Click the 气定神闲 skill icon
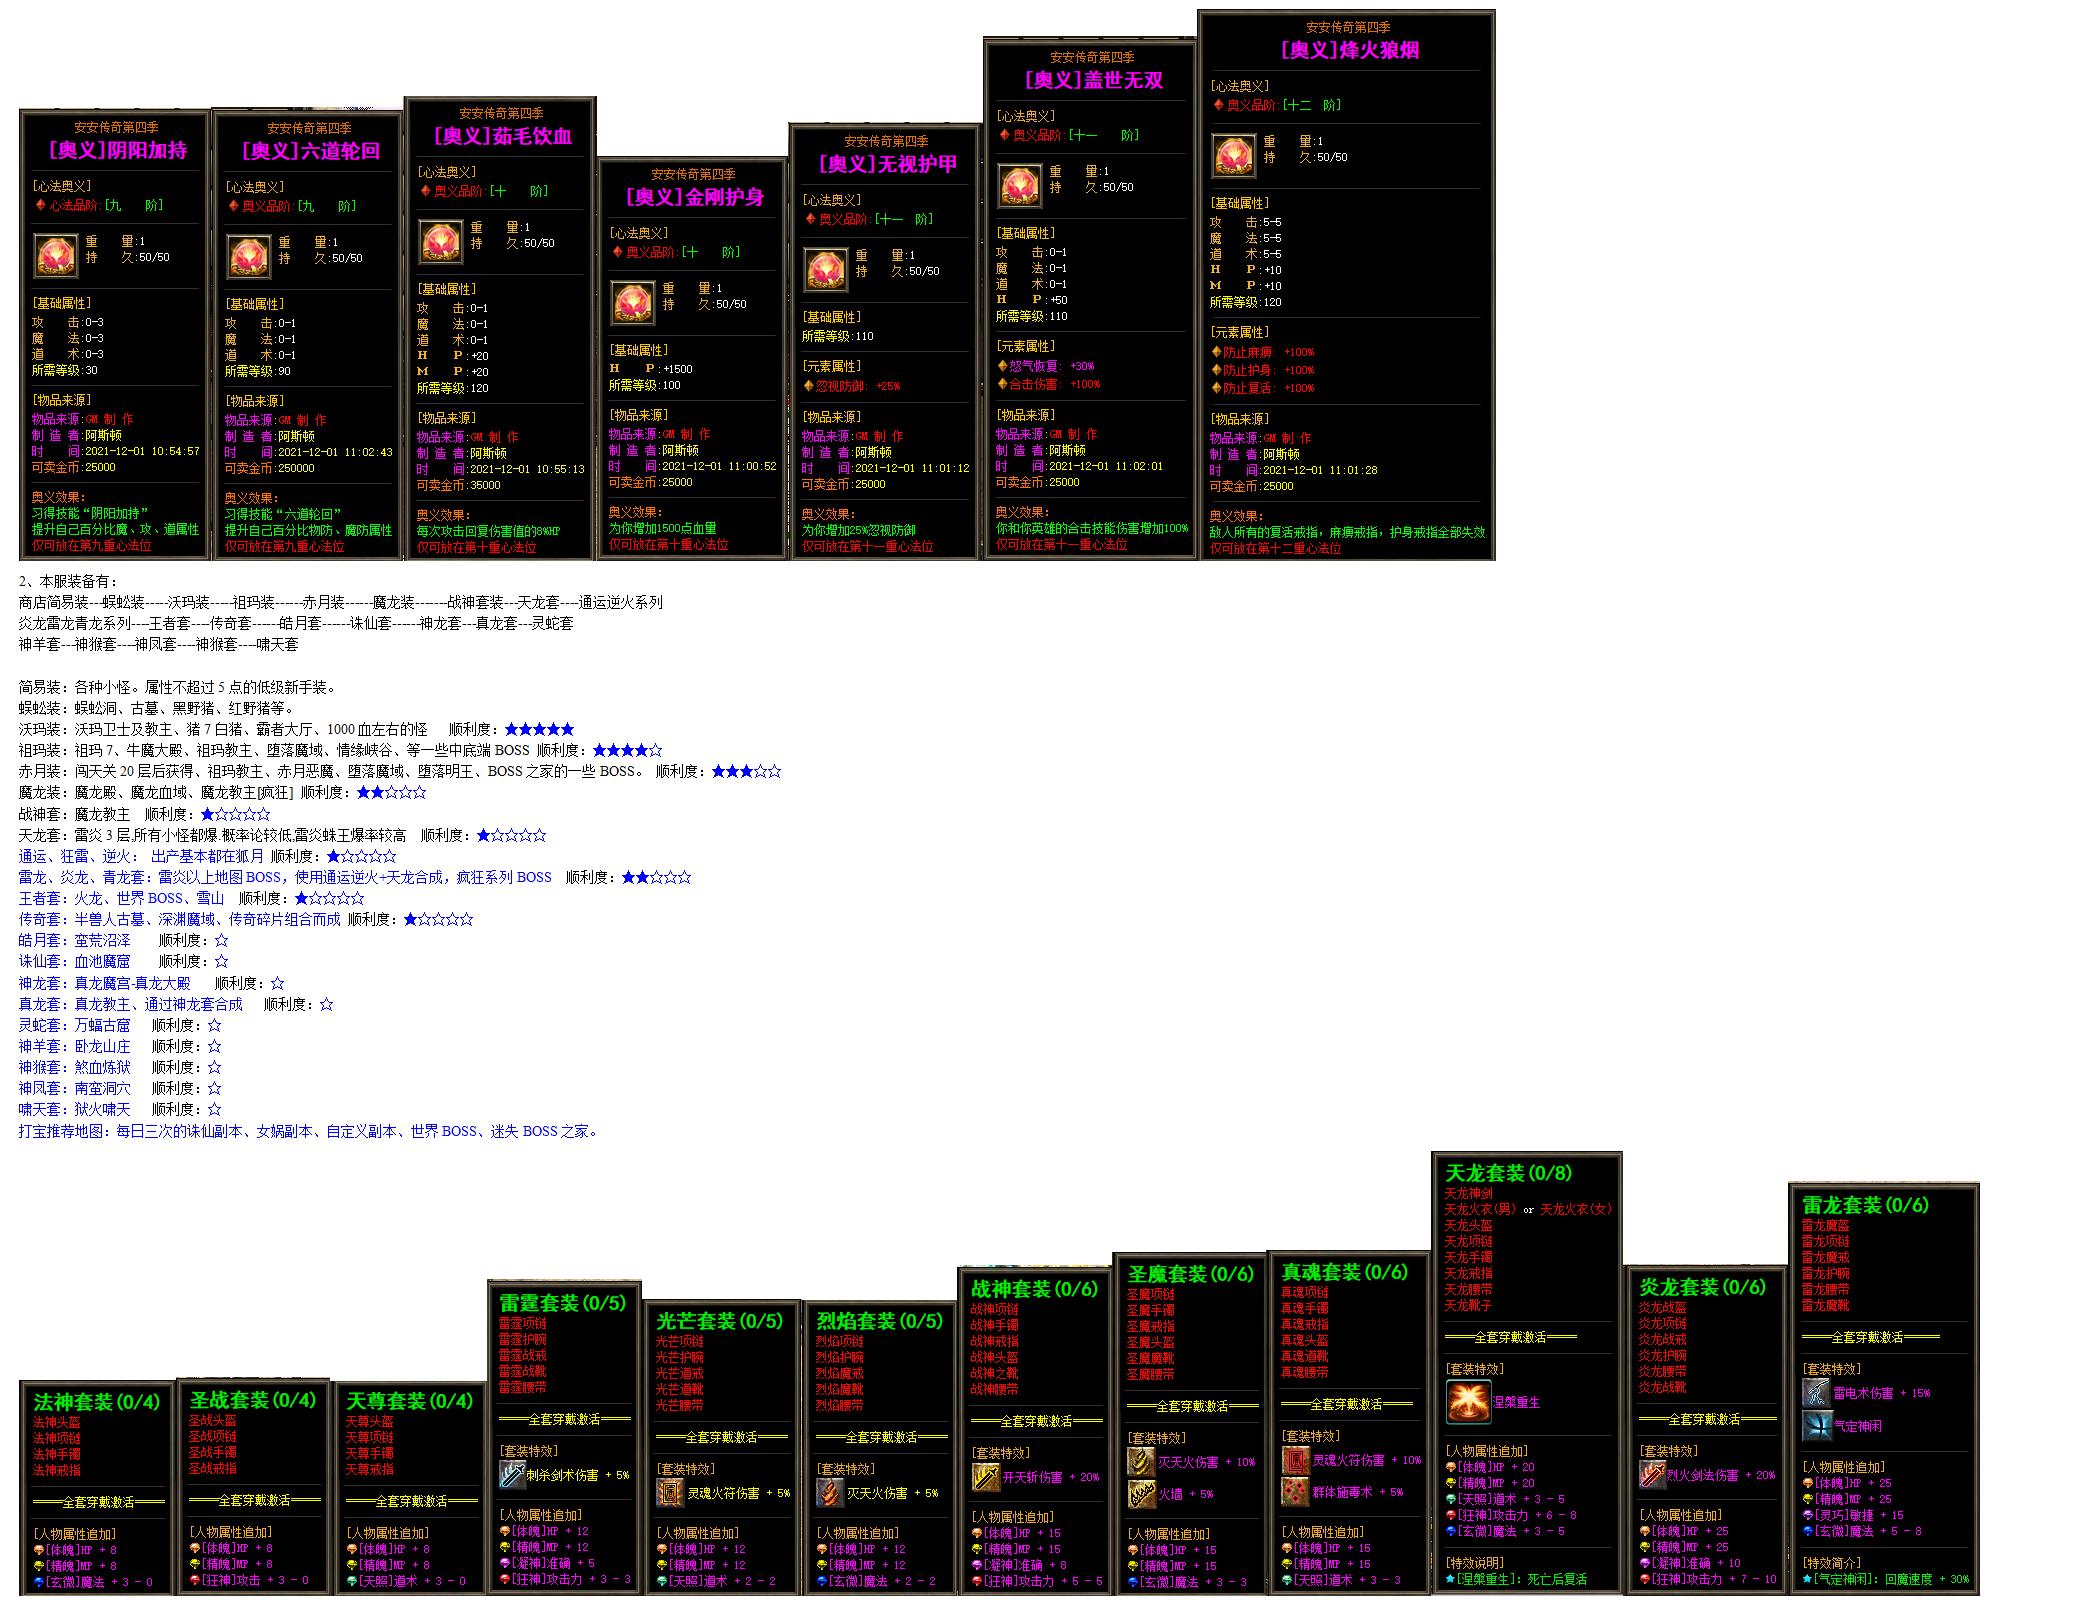 coord(1816,1426)
